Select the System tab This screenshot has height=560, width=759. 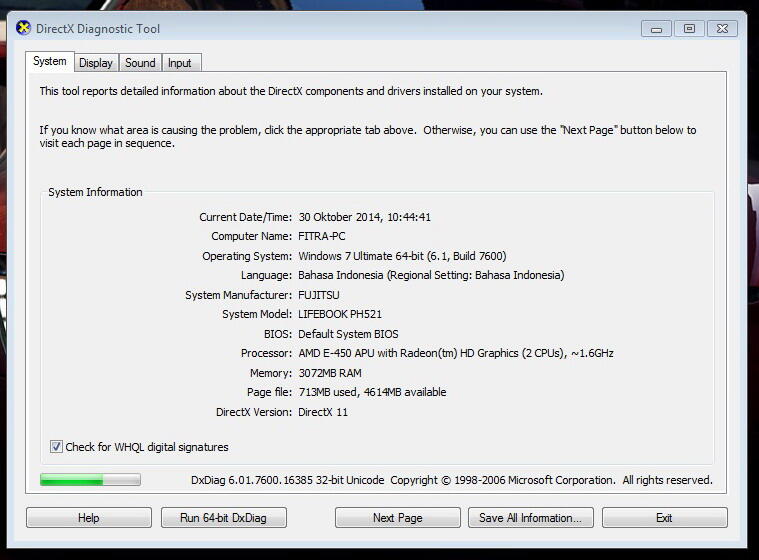pyautogui.click(x=50, y=61)
